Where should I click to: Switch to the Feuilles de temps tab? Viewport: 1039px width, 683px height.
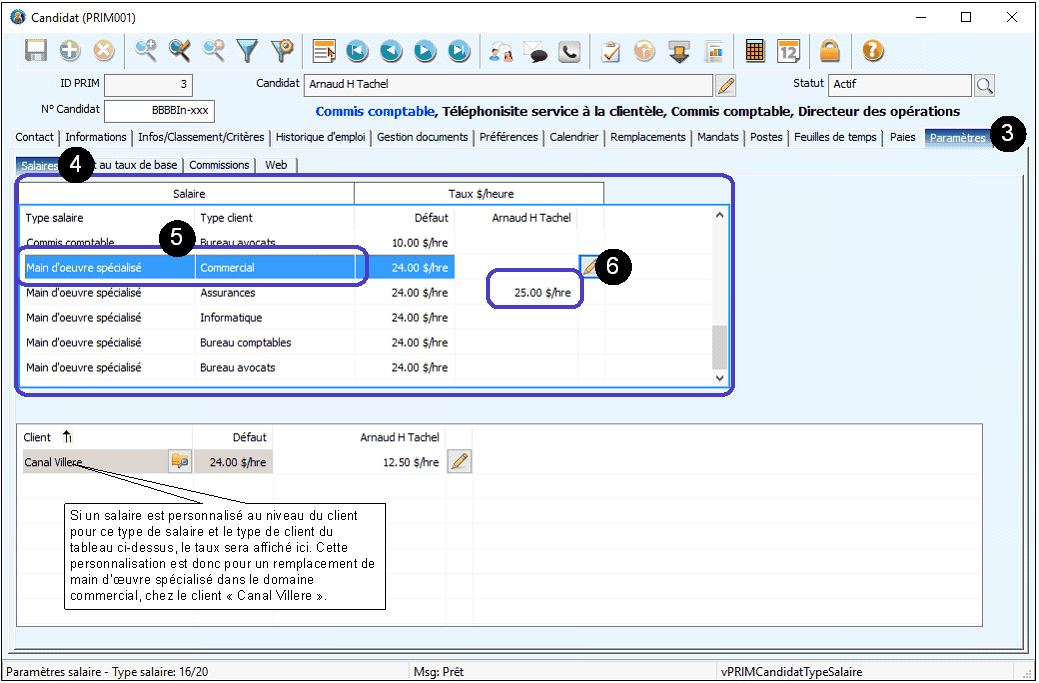(x=835, y=137)
